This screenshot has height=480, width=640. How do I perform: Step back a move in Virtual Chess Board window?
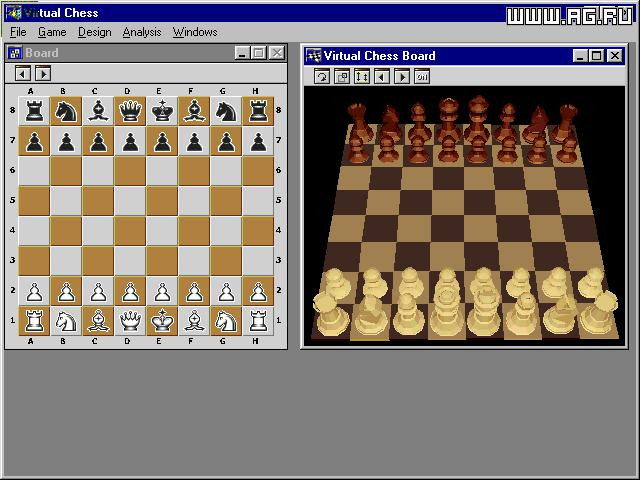point(382,77)
